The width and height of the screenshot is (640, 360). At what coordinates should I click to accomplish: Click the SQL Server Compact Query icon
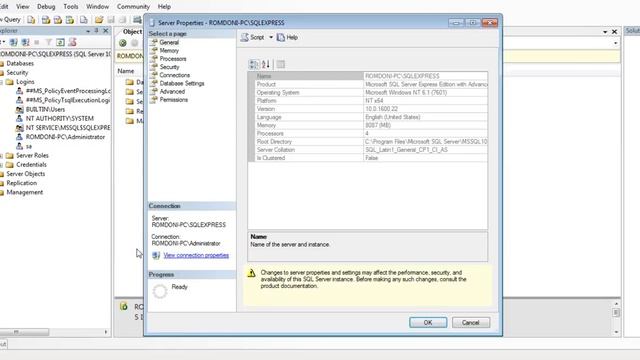pyautogui.click(x=84, y=20)
